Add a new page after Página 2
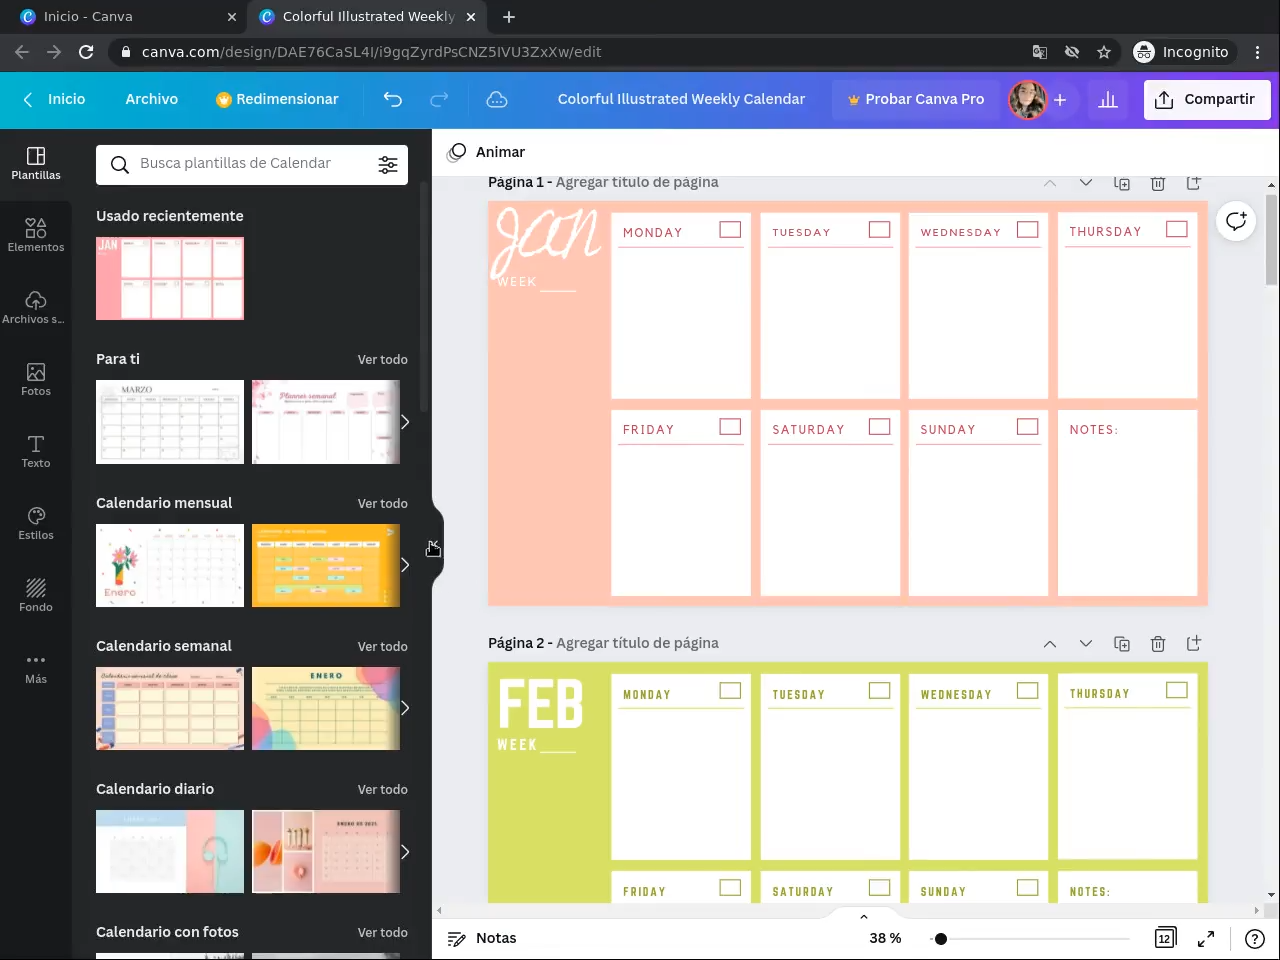The image size is (1280, 960). pyautogui.click(x=1194, y=644)
